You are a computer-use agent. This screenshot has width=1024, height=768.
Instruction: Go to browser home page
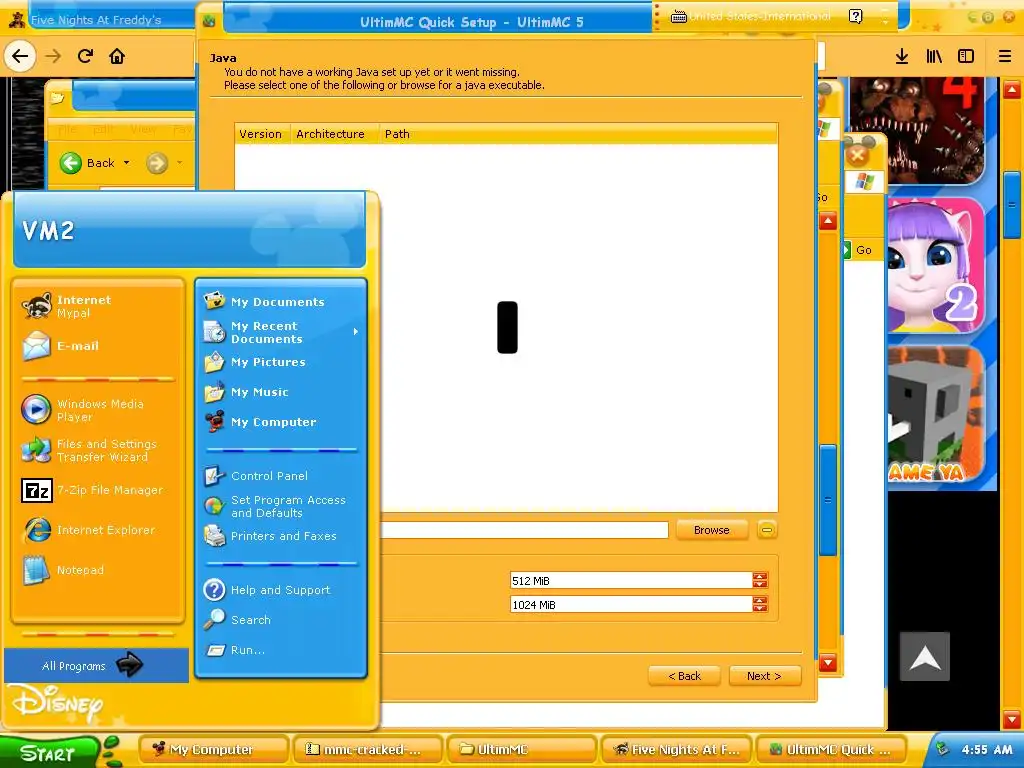click(x=117, y=56)
